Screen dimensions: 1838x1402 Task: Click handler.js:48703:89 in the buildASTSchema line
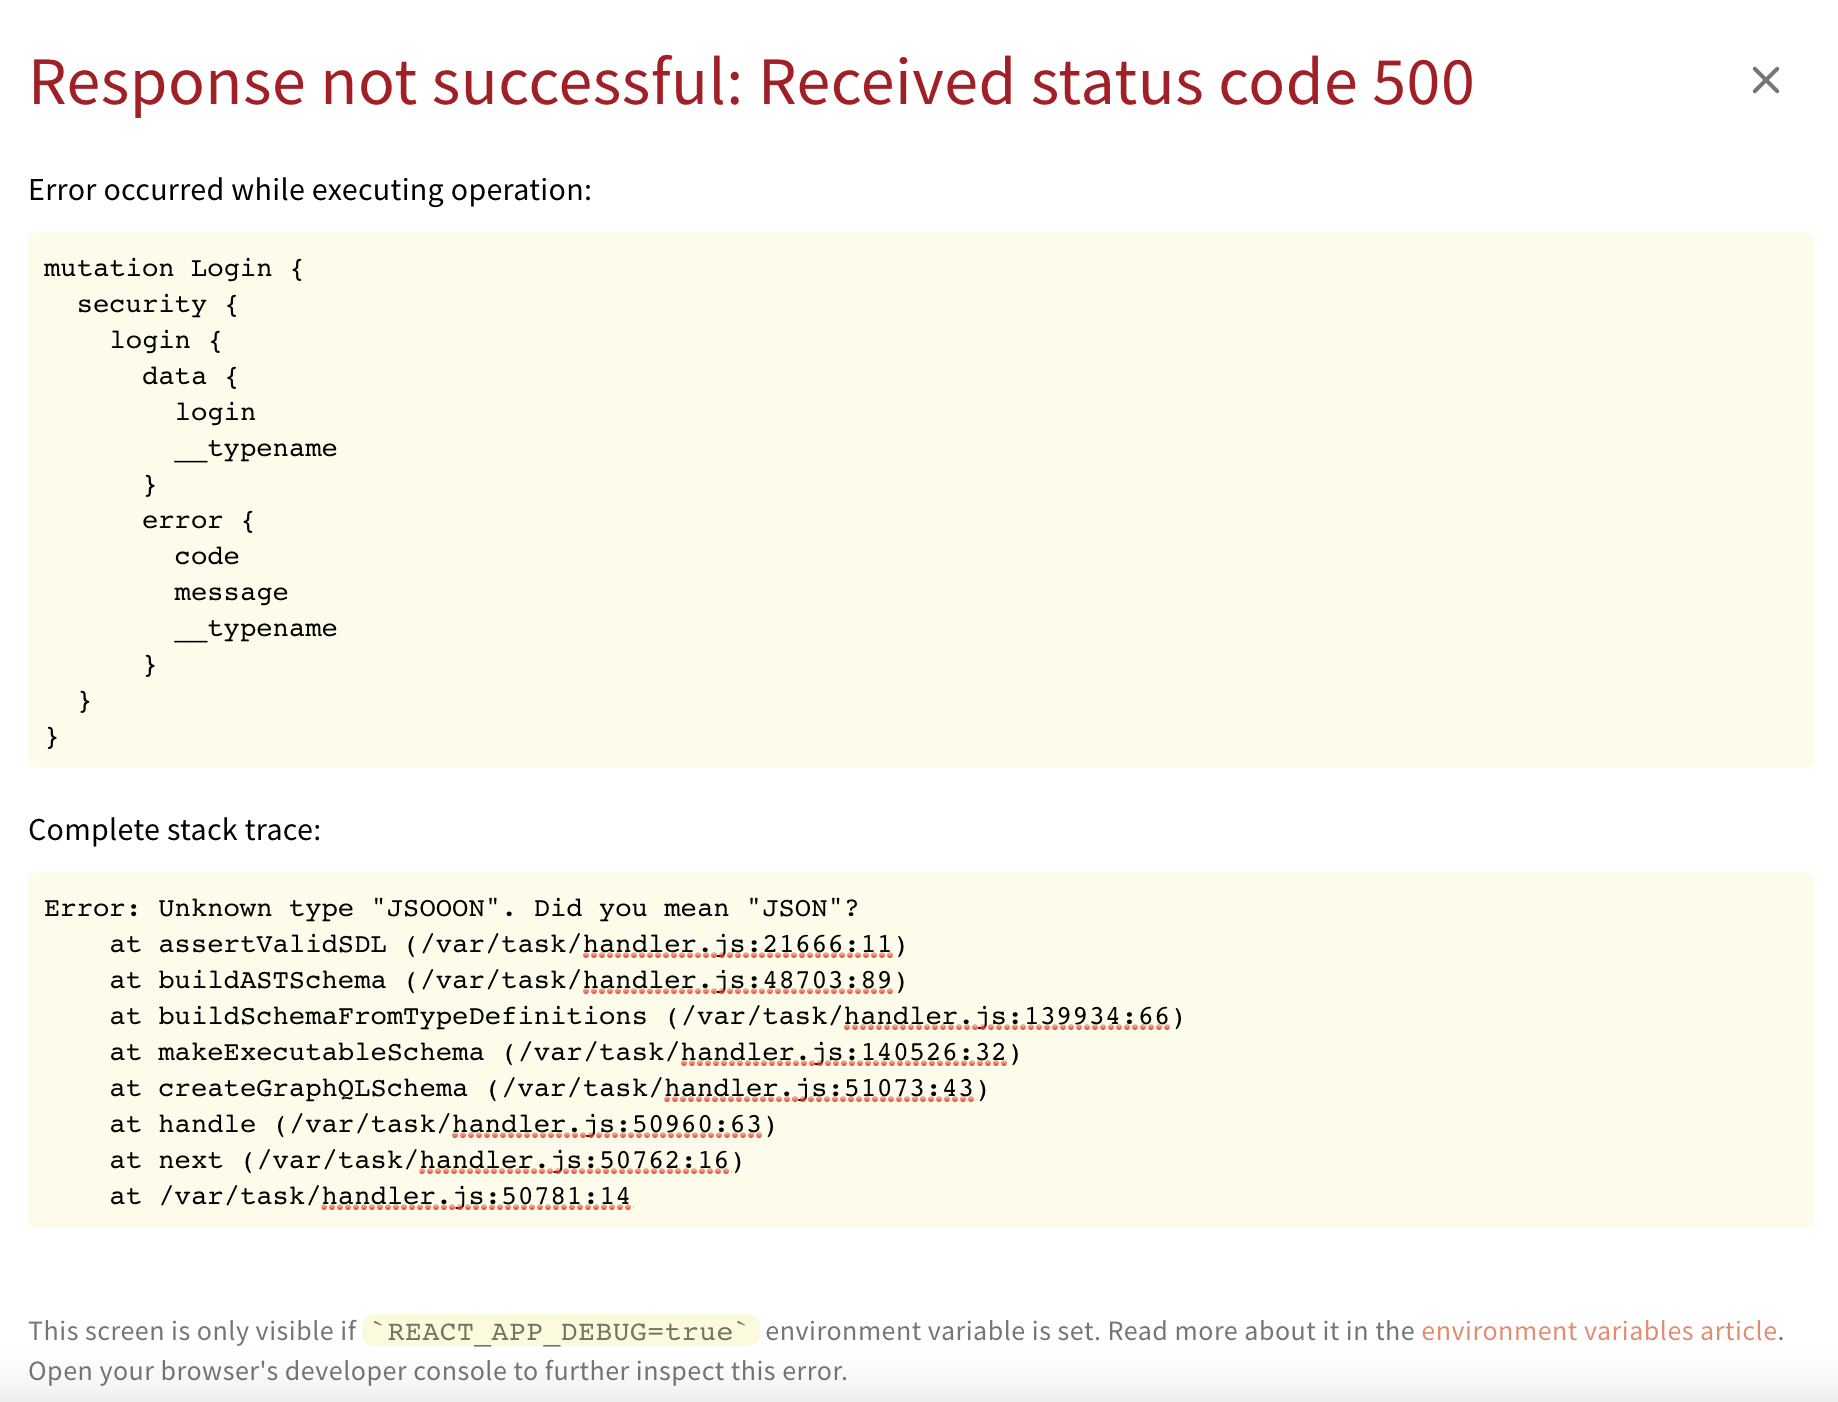(737, 979)
